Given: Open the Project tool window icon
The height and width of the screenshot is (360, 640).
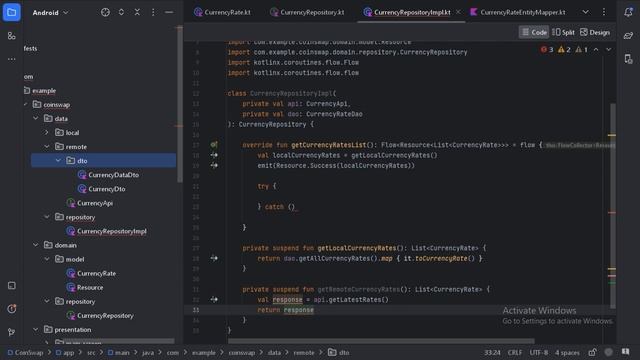Looking at the screenshot, I should [x=11, y=12].
